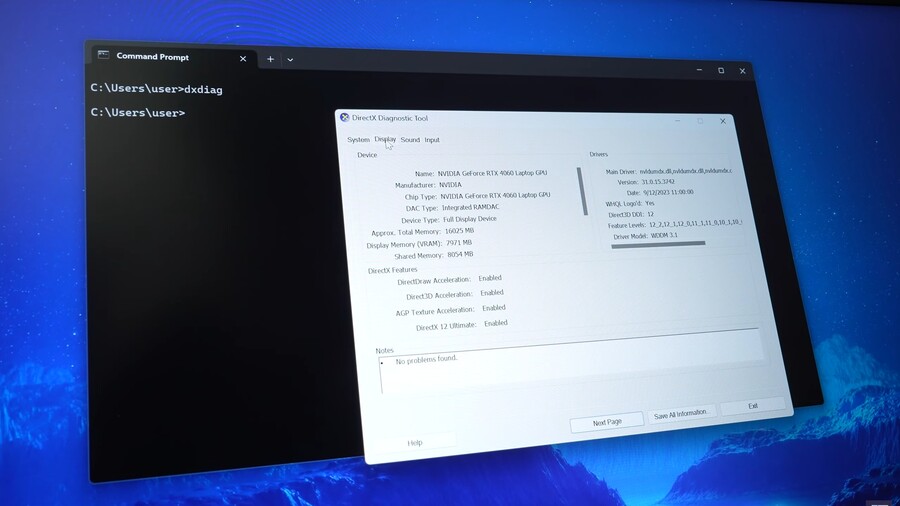Switch to the Sound tab
900x506 pixels.
(410, 139)
